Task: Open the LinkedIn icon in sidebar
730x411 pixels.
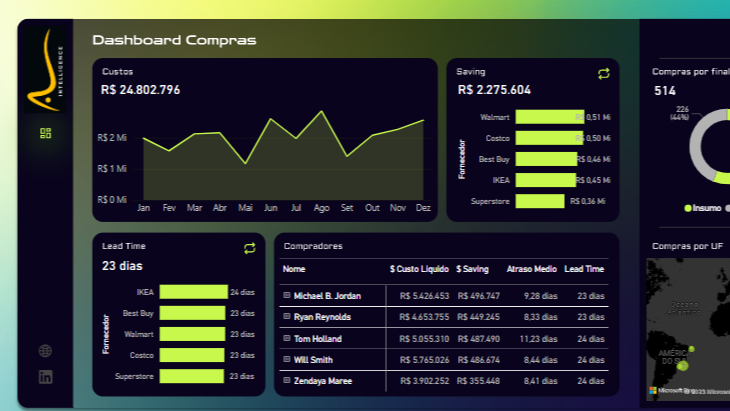Action: (45, 377)
